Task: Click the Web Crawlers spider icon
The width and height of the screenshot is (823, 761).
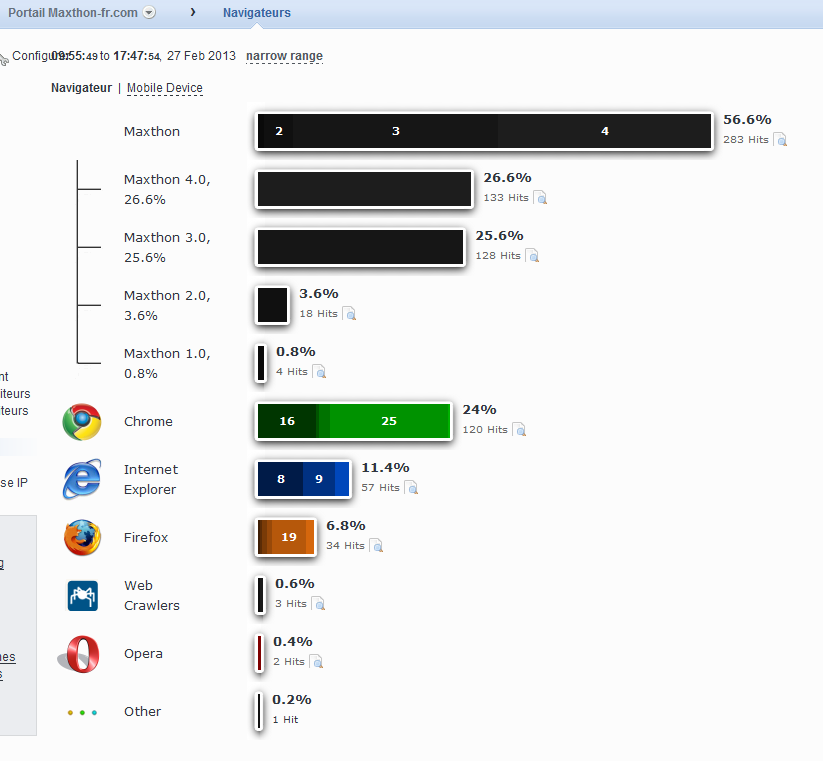Action: click(83, 596)
